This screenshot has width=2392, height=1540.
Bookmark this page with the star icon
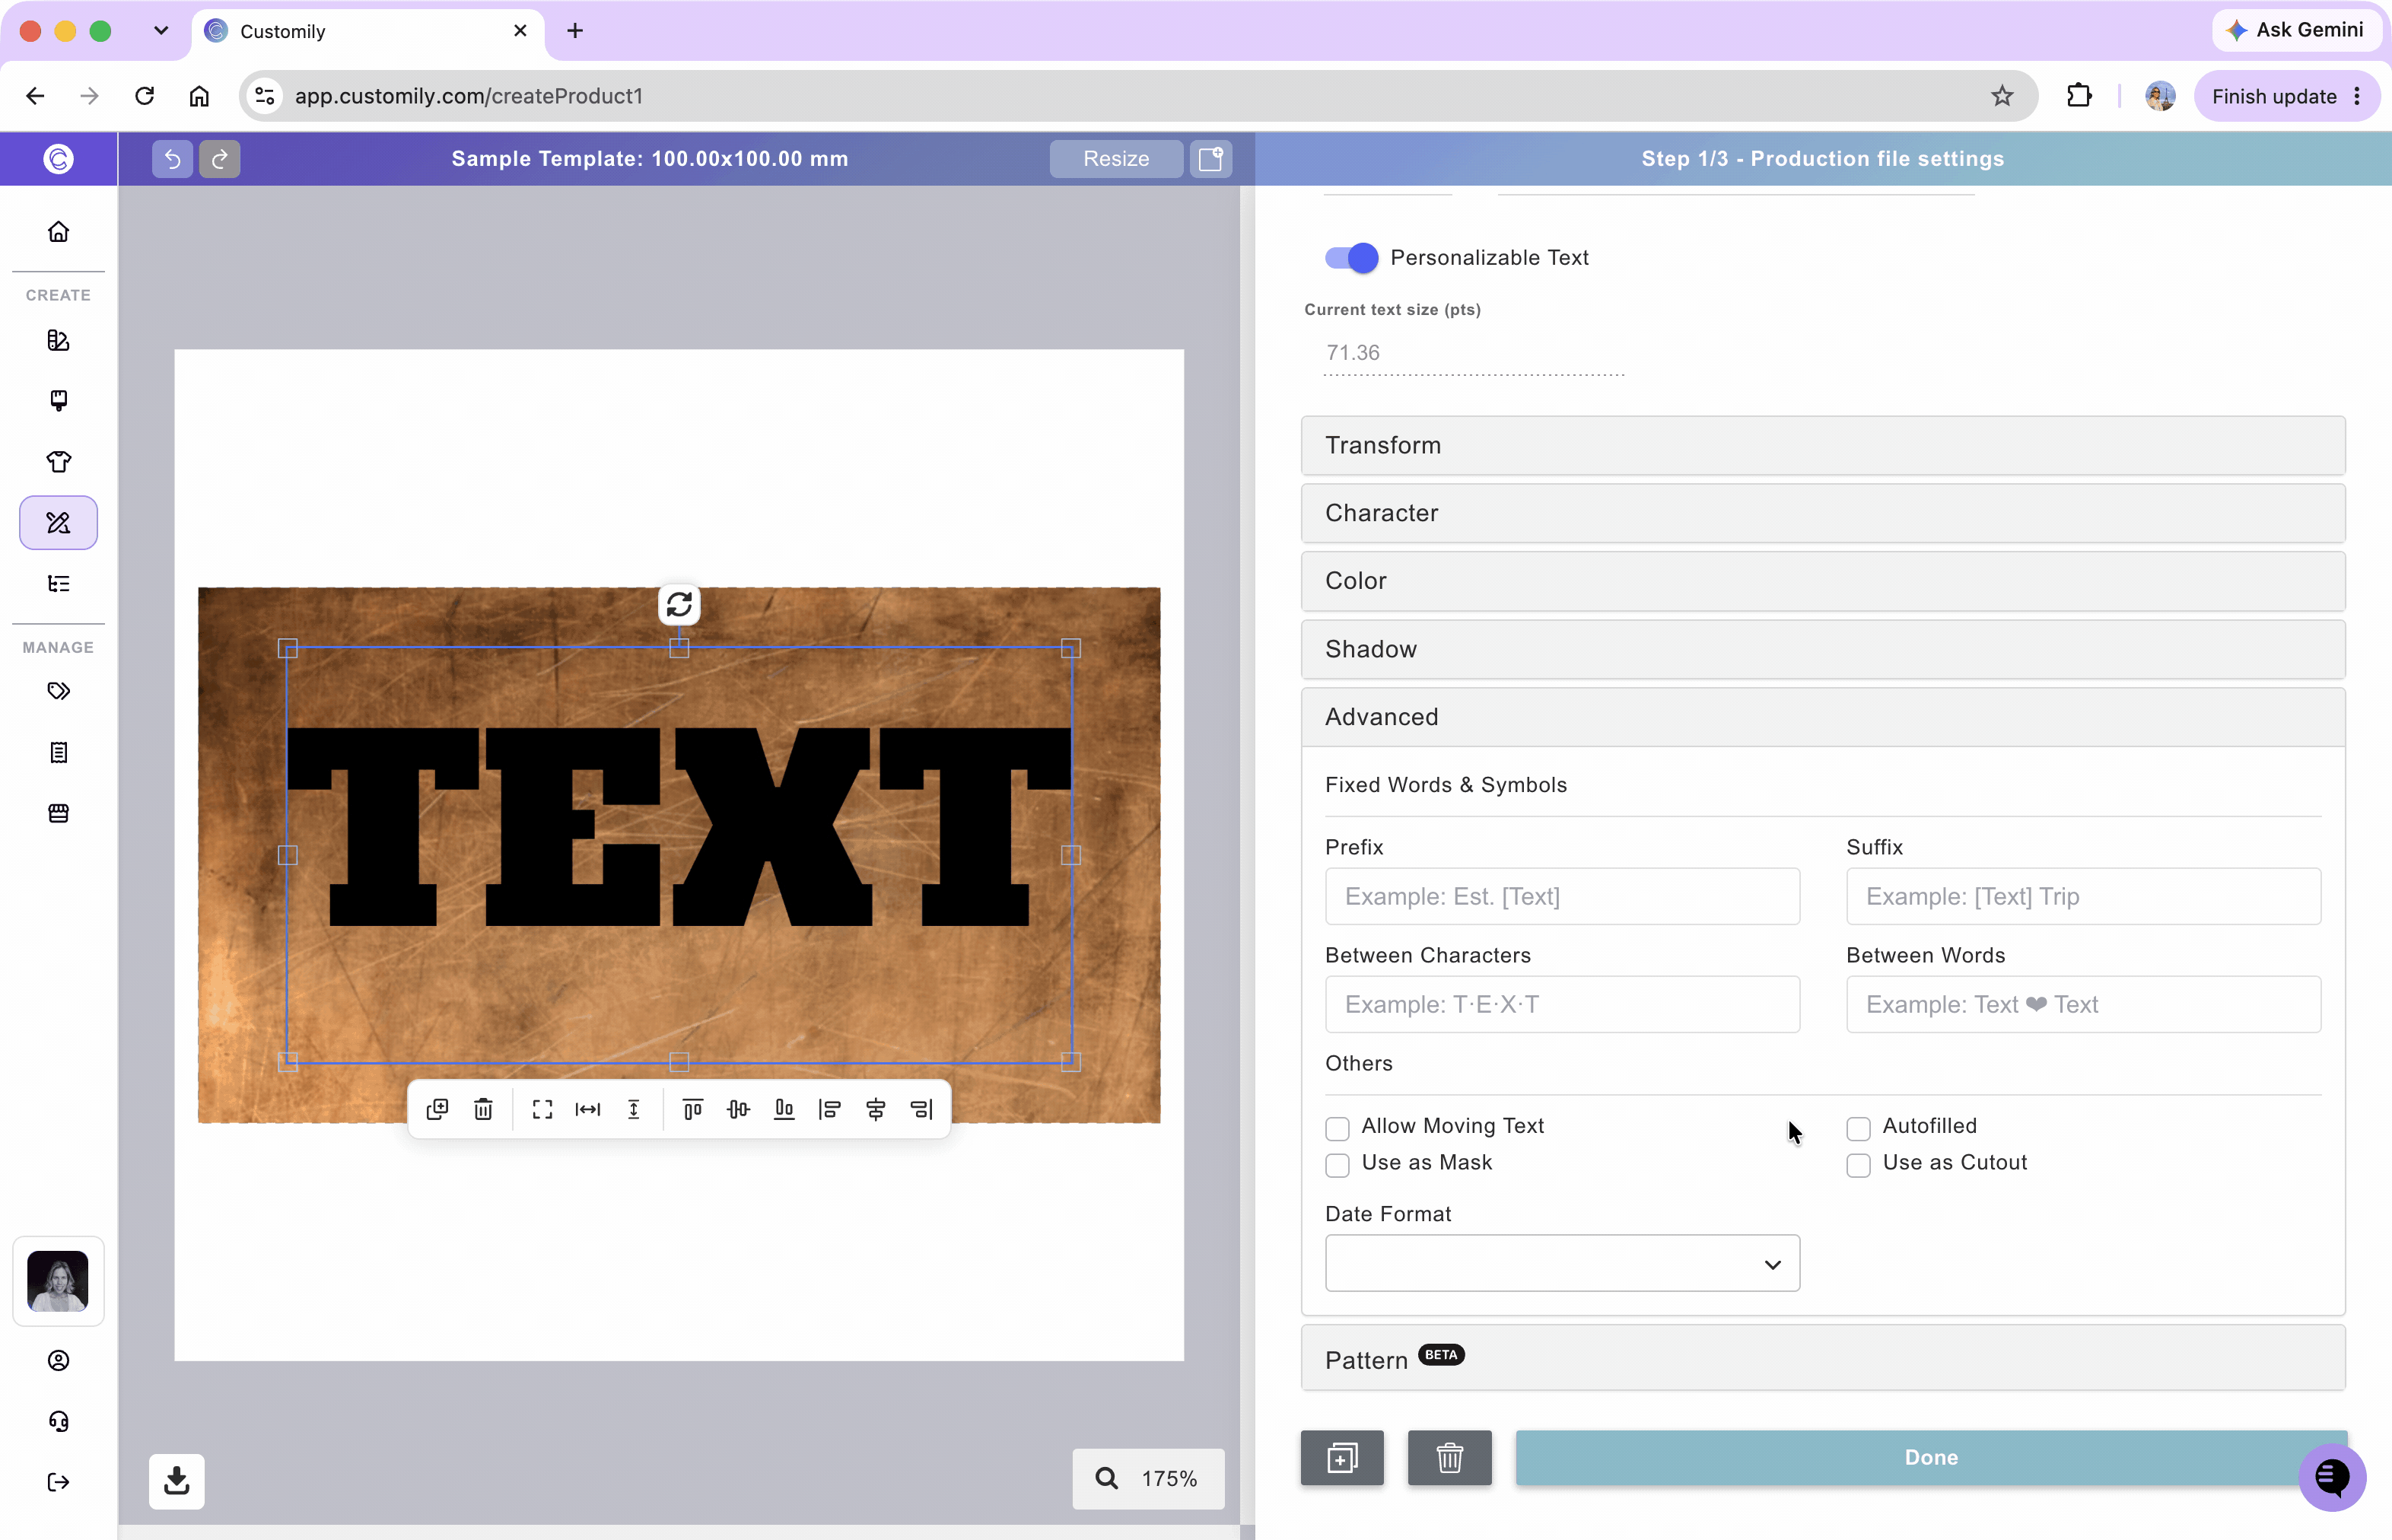pyautogui.click(x=2002, y=96)
